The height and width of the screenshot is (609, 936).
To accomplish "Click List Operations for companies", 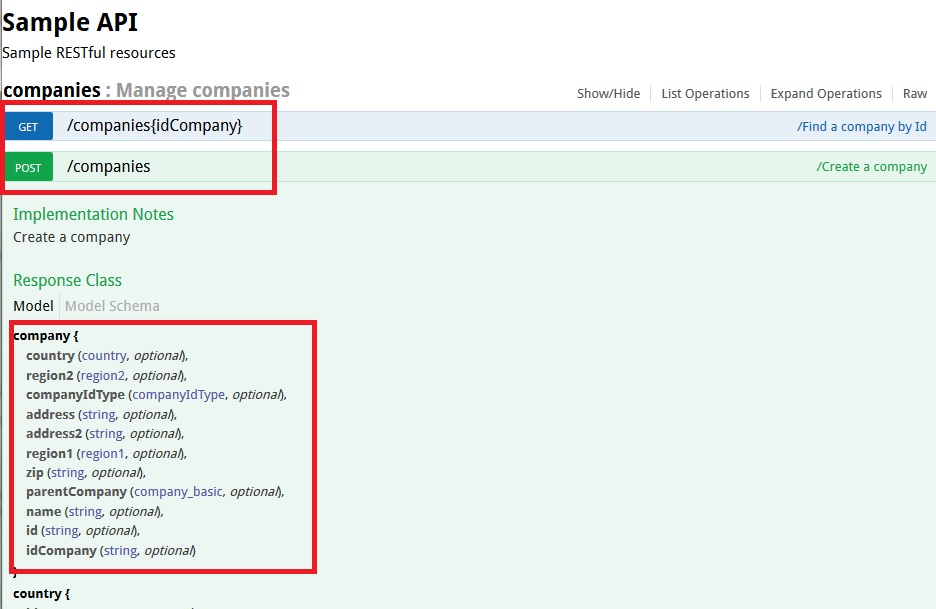I will tap(705, 94).
